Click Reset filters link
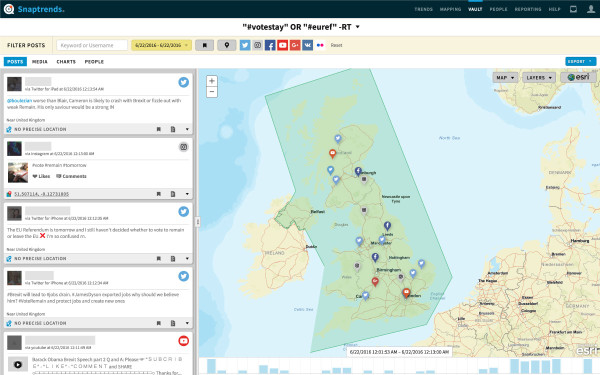Viewport: 600px width, 375px height. (x=336, y=45)
